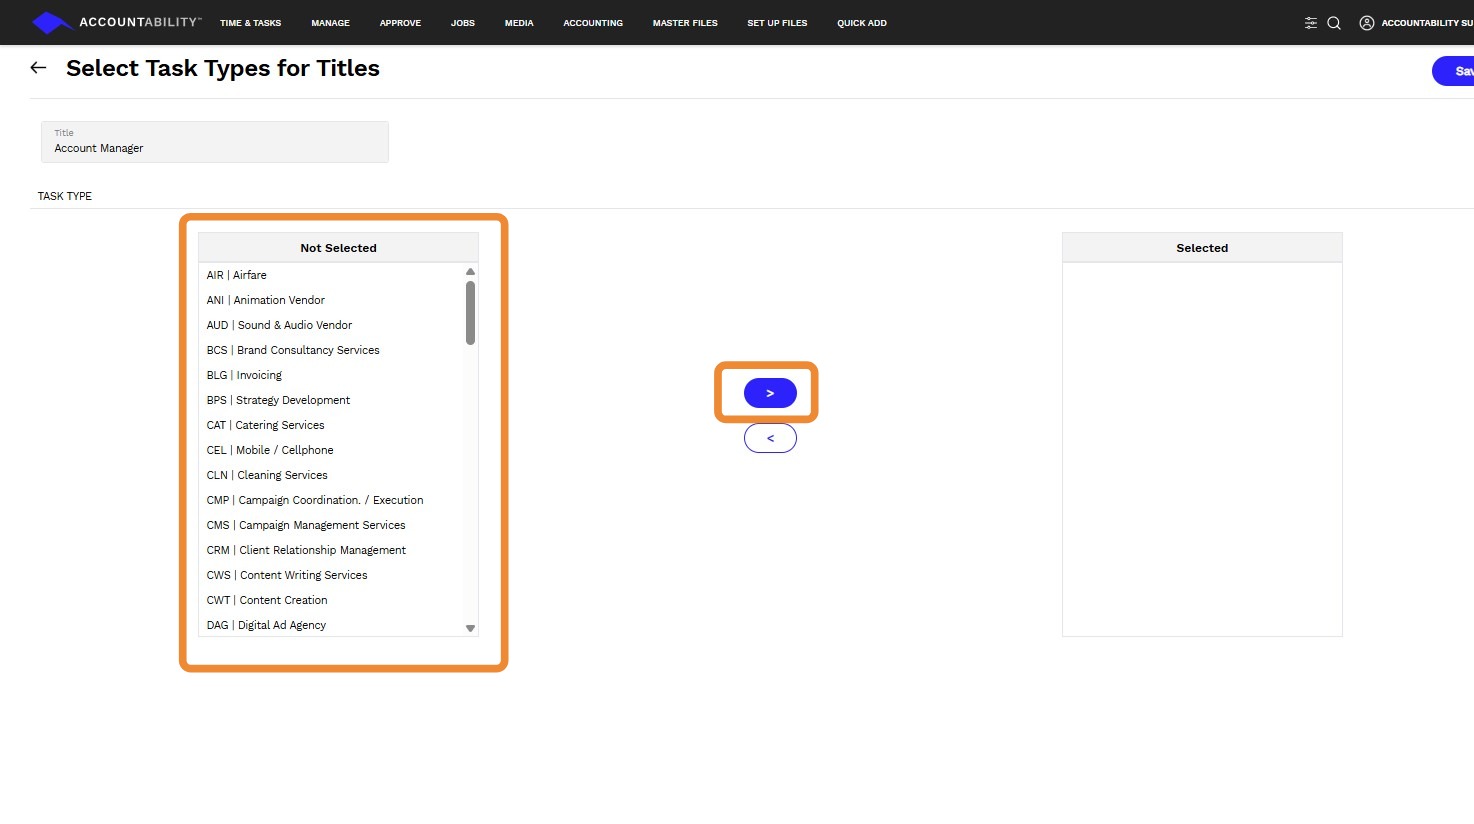Viewport: 1474px width, 824px height.
Task: Click the Not Selected list scrollbar thumb
Action: pos(470,313)
